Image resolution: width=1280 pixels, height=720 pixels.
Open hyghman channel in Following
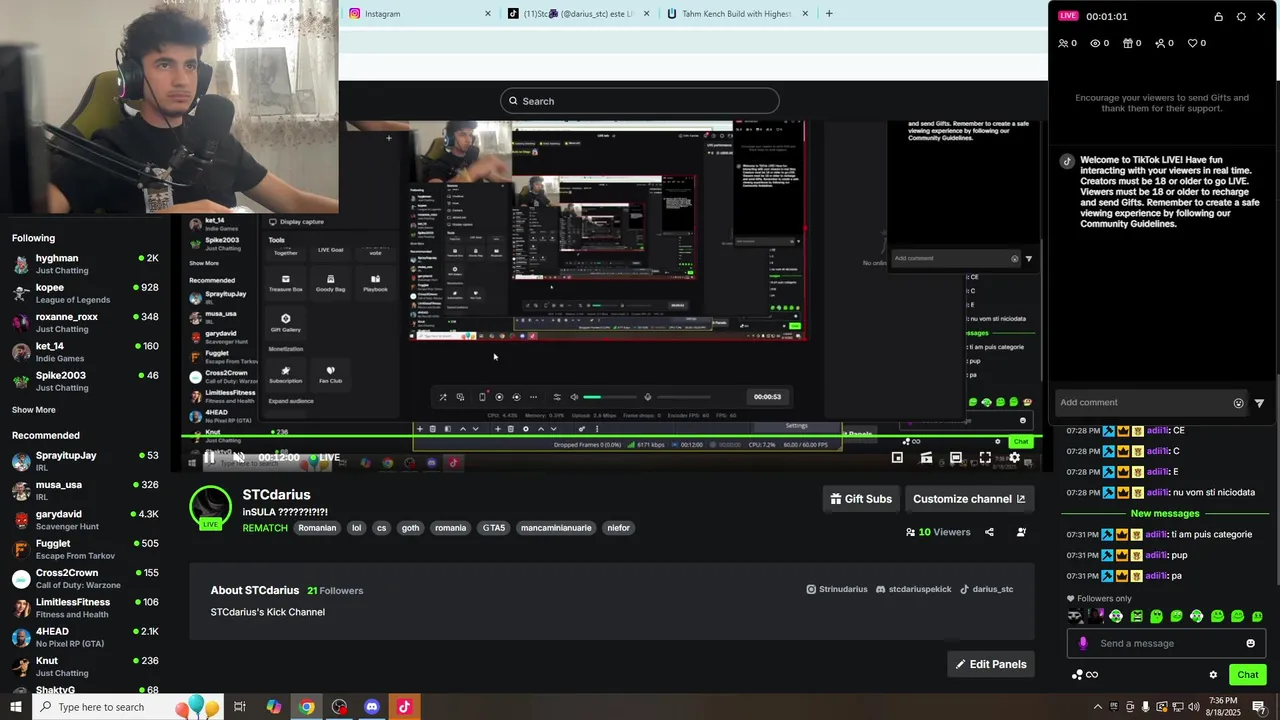(x=85, y=264)
